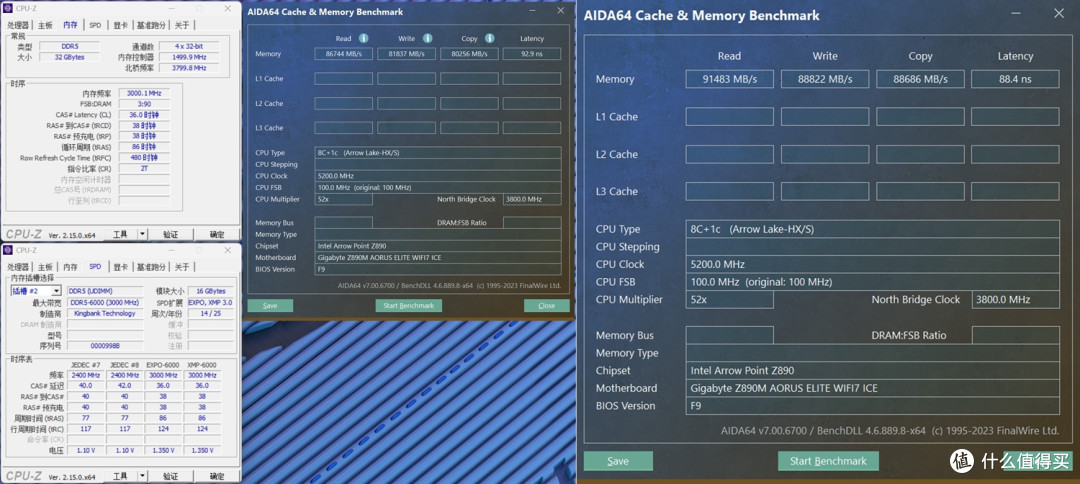Click the CPU-Z app icon in the SPD window title bar

click(8, 250)
